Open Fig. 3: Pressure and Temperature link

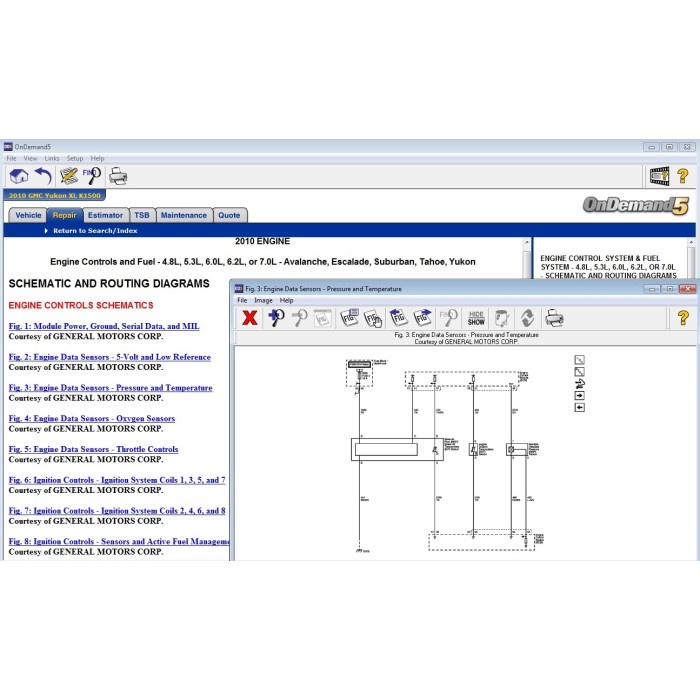click(x=110, y=388)
